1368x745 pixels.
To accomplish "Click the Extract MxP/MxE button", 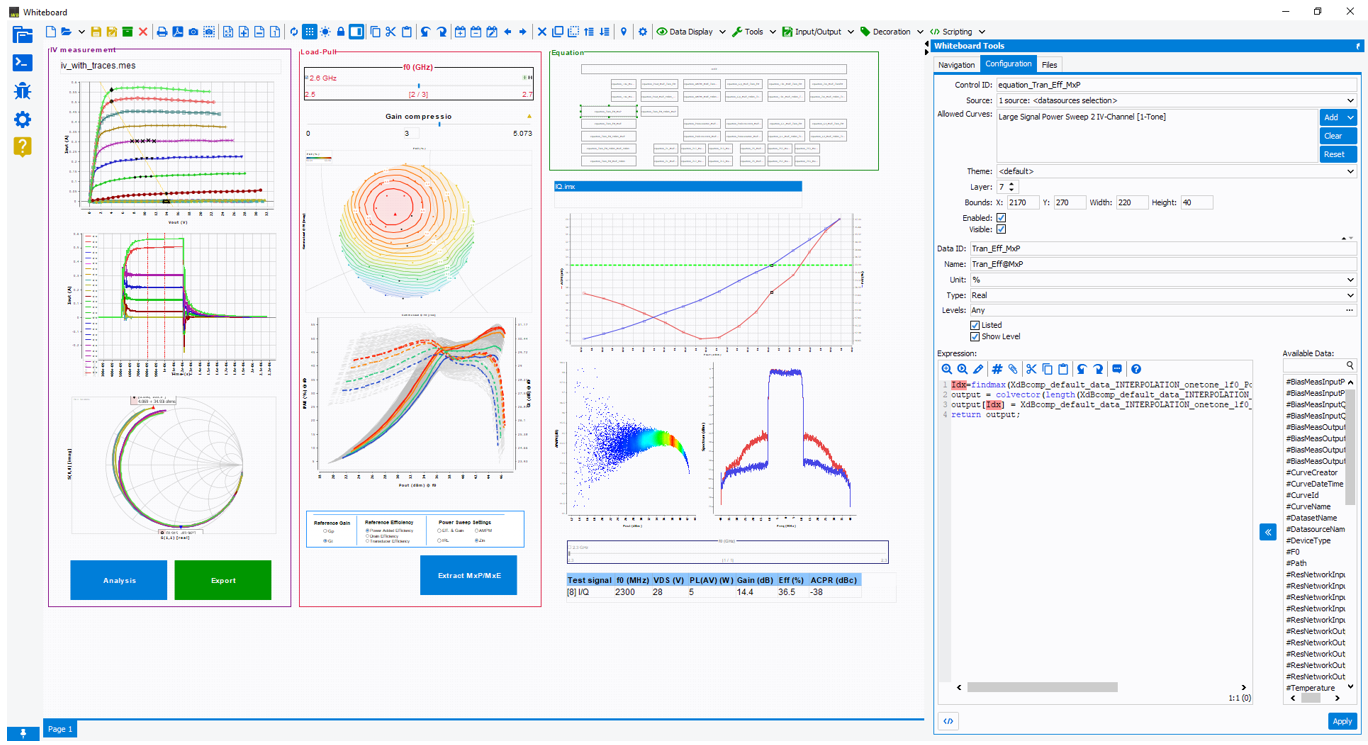I will pyautogui.click(x=469, y=575).
